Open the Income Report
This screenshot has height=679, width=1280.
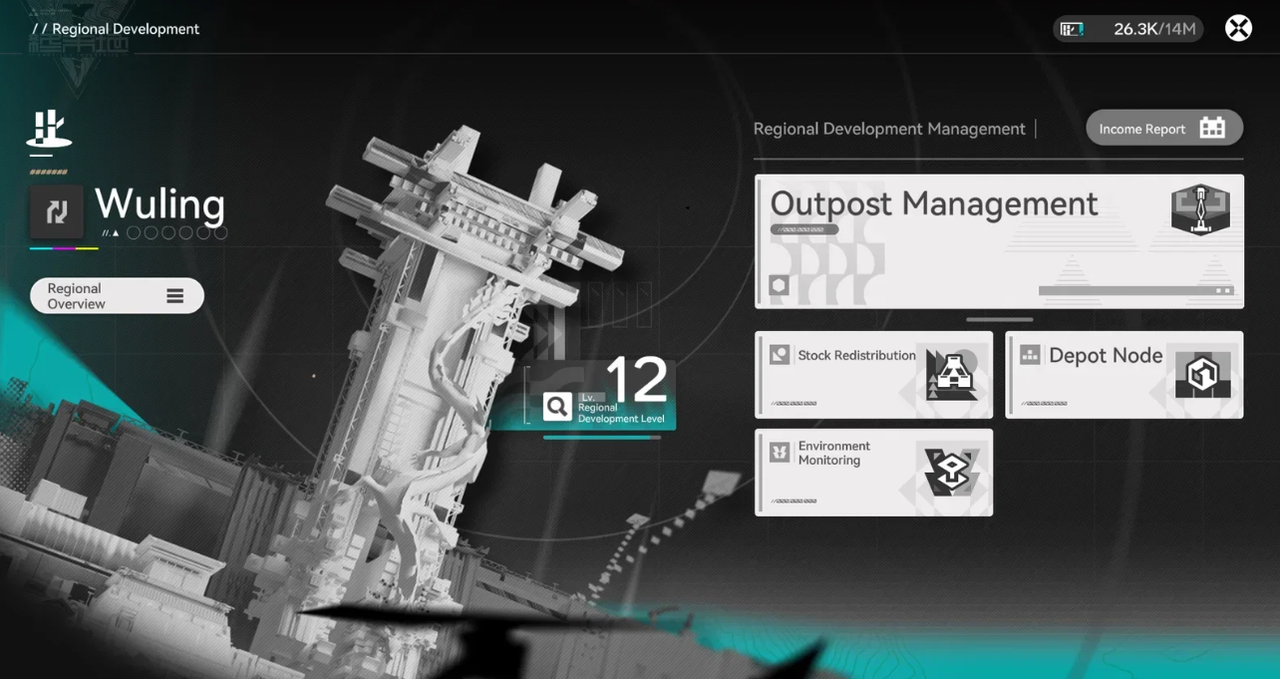click(x=1164, y=128)
